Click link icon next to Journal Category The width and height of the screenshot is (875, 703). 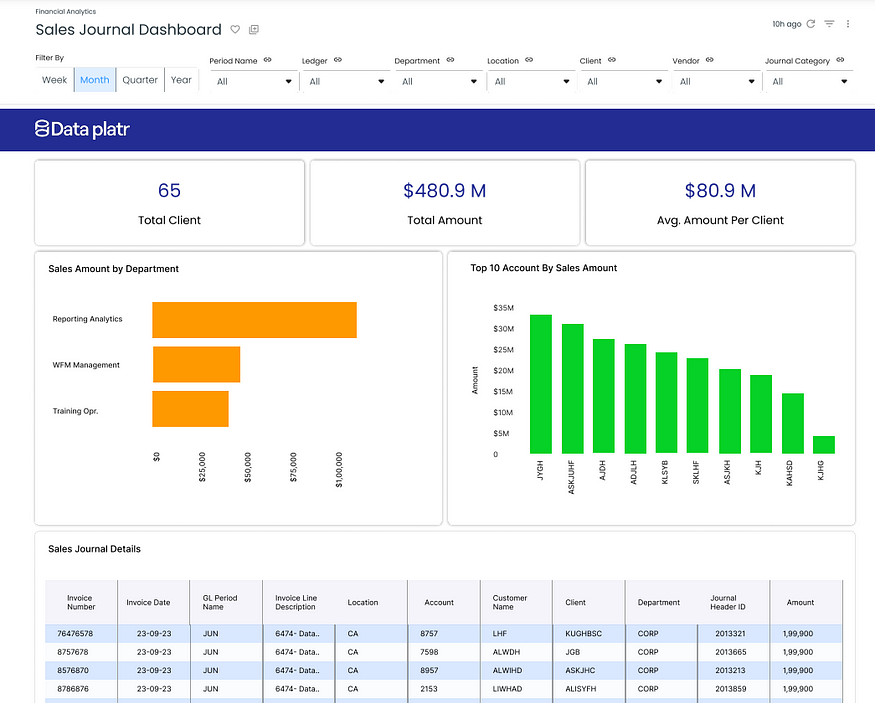click(840, 60)
